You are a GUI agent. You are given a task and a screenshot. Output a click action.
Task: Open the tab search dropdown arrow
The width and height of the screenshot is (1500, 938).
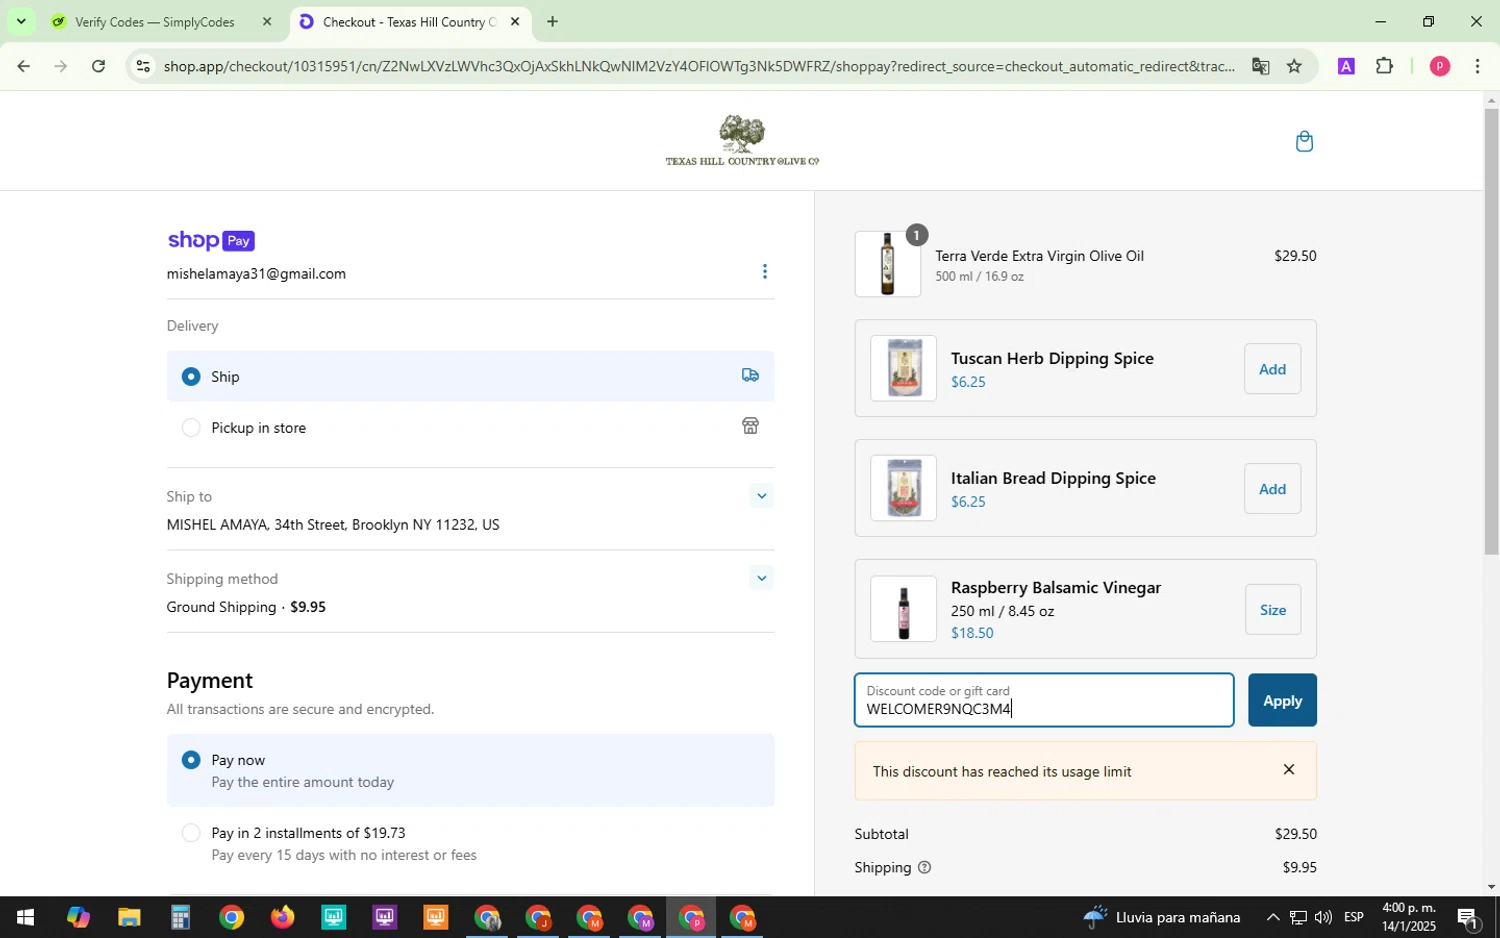(20, 21)
